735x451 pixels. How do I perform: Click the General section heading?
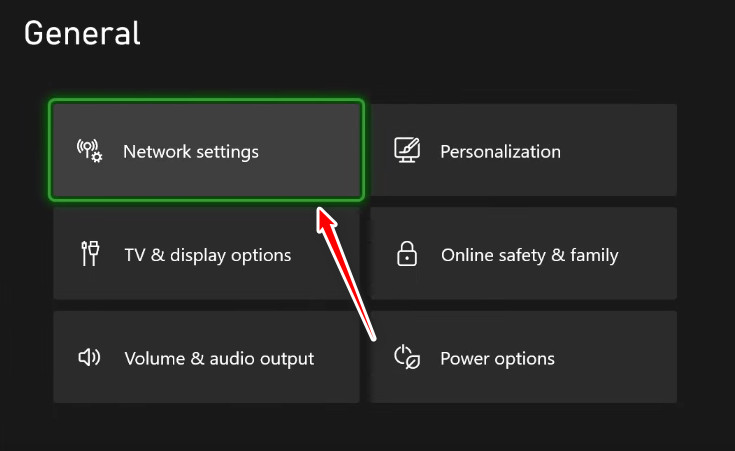click(82, 33)
